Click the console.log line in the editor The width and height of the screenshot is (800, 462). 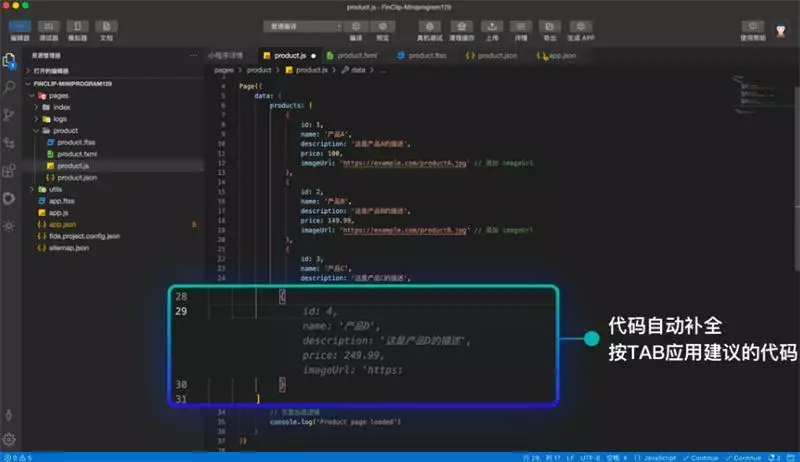[x=335, y=422]
